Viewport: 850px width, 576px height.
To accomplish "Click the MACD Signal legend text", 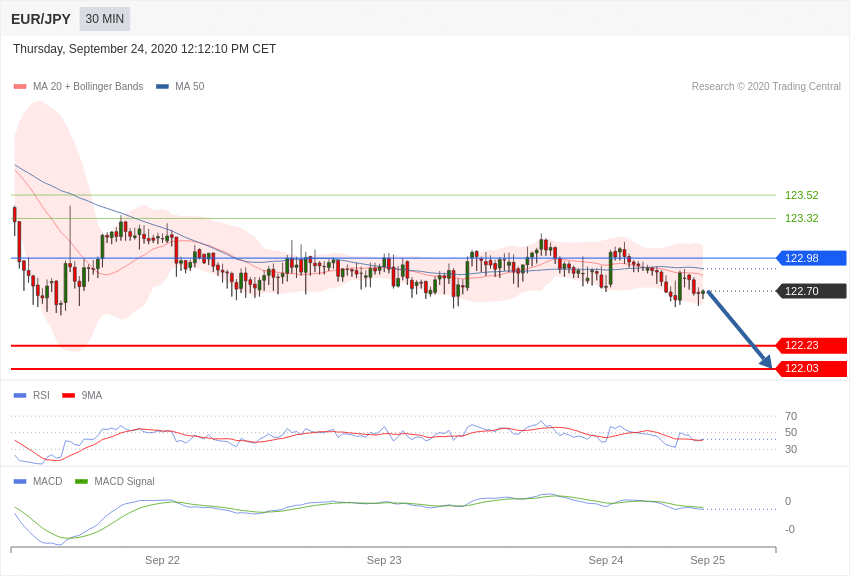I will tap(124, 481).
